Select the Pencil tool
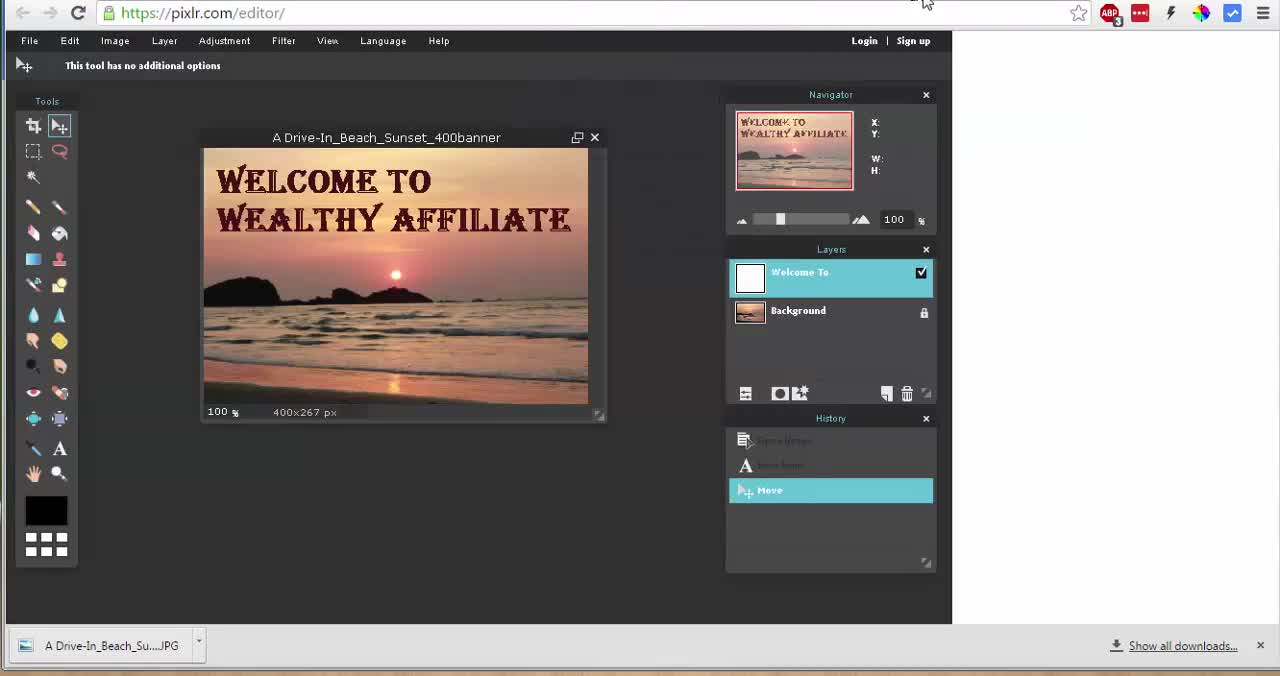 [33, 207]
